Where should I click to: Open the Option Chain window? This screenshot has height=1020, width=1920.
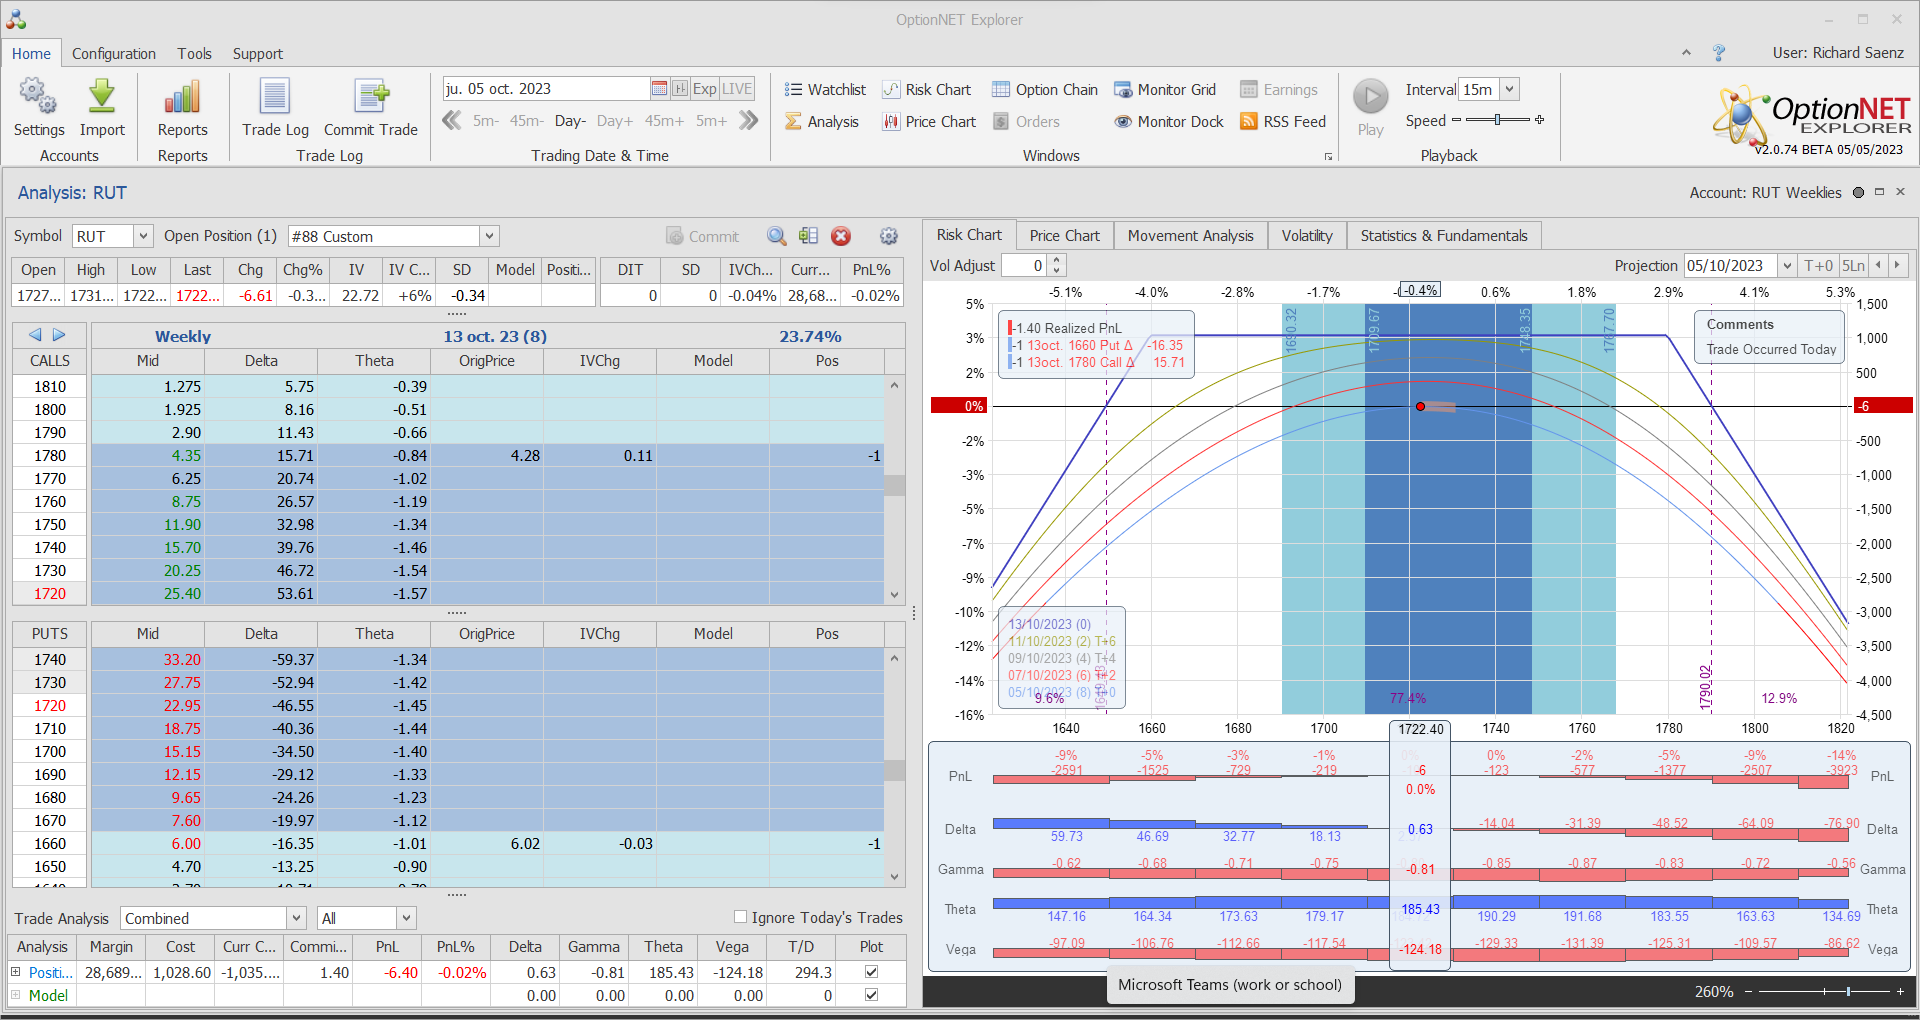point(1045,90)
